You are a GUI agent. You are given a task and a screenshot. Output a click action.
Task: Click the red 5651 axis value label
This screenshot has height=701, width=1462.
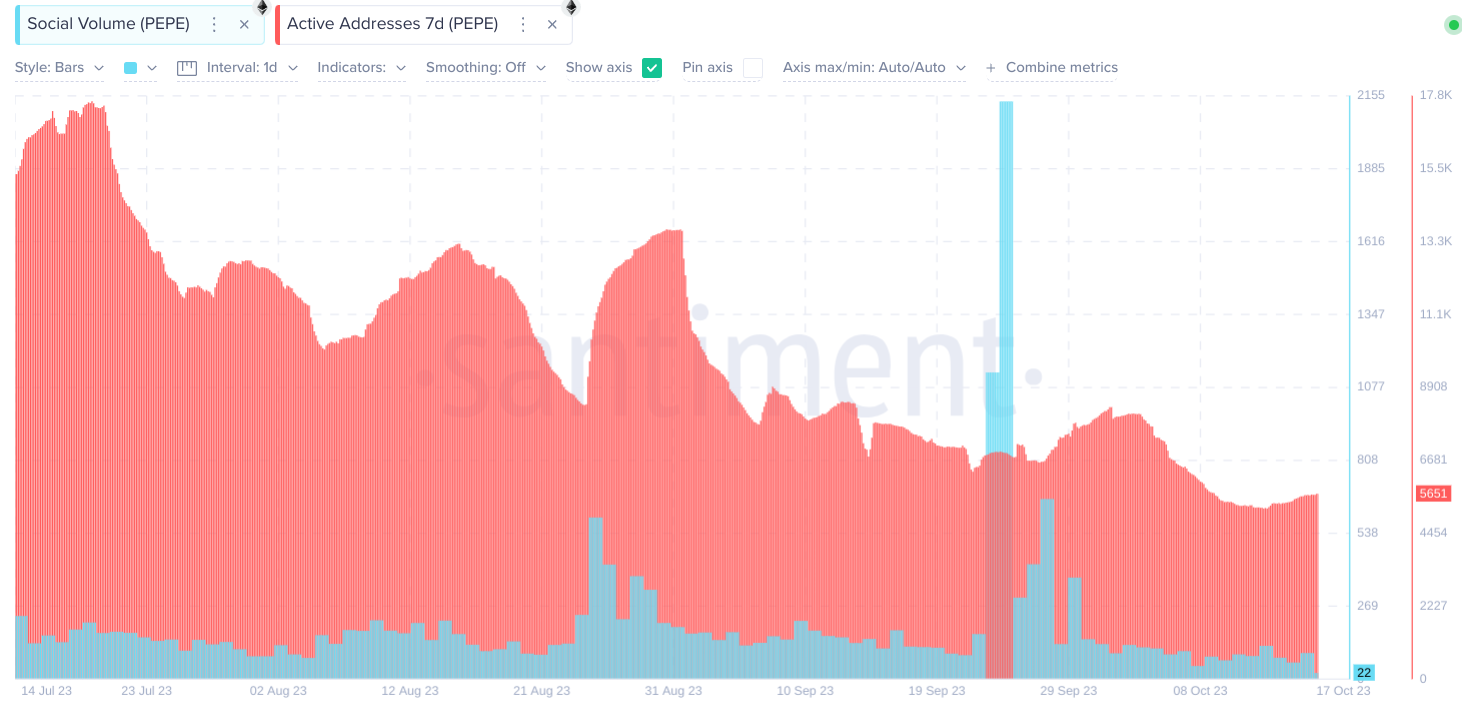click(1433, 494)
